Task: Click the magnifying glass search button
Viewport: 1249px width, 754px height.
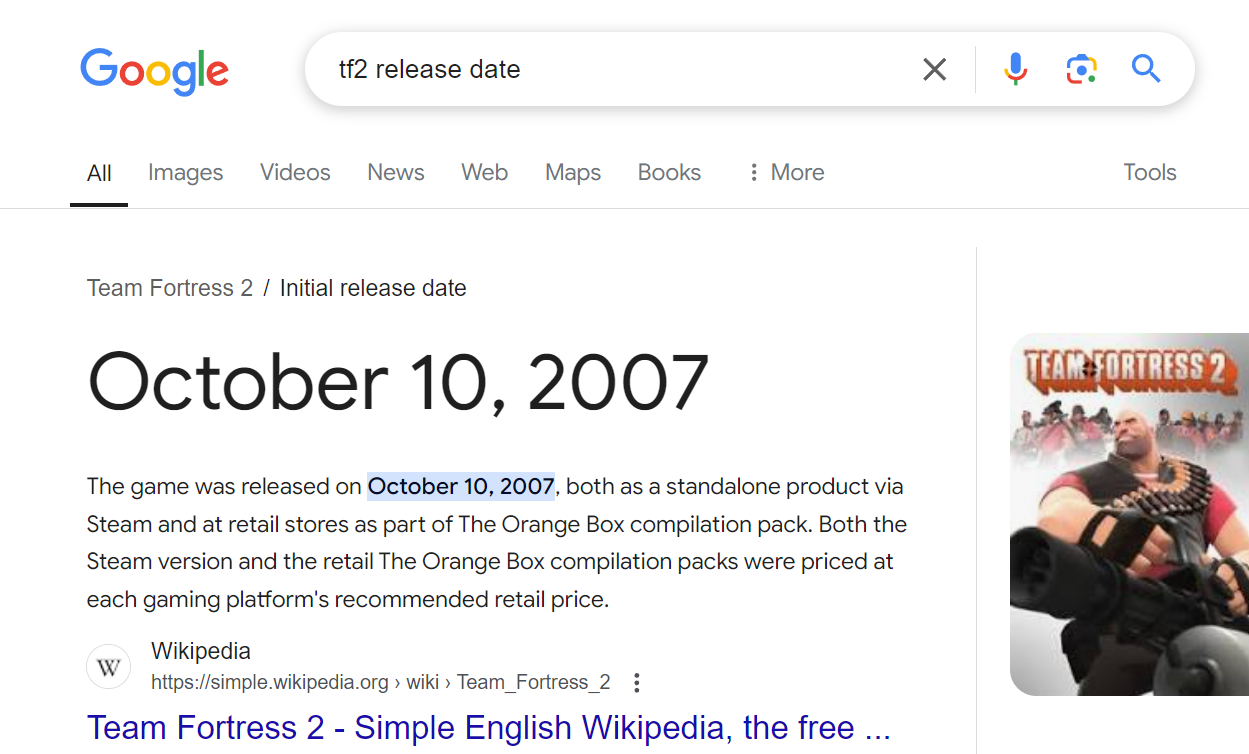Action: coord(1146,69)
